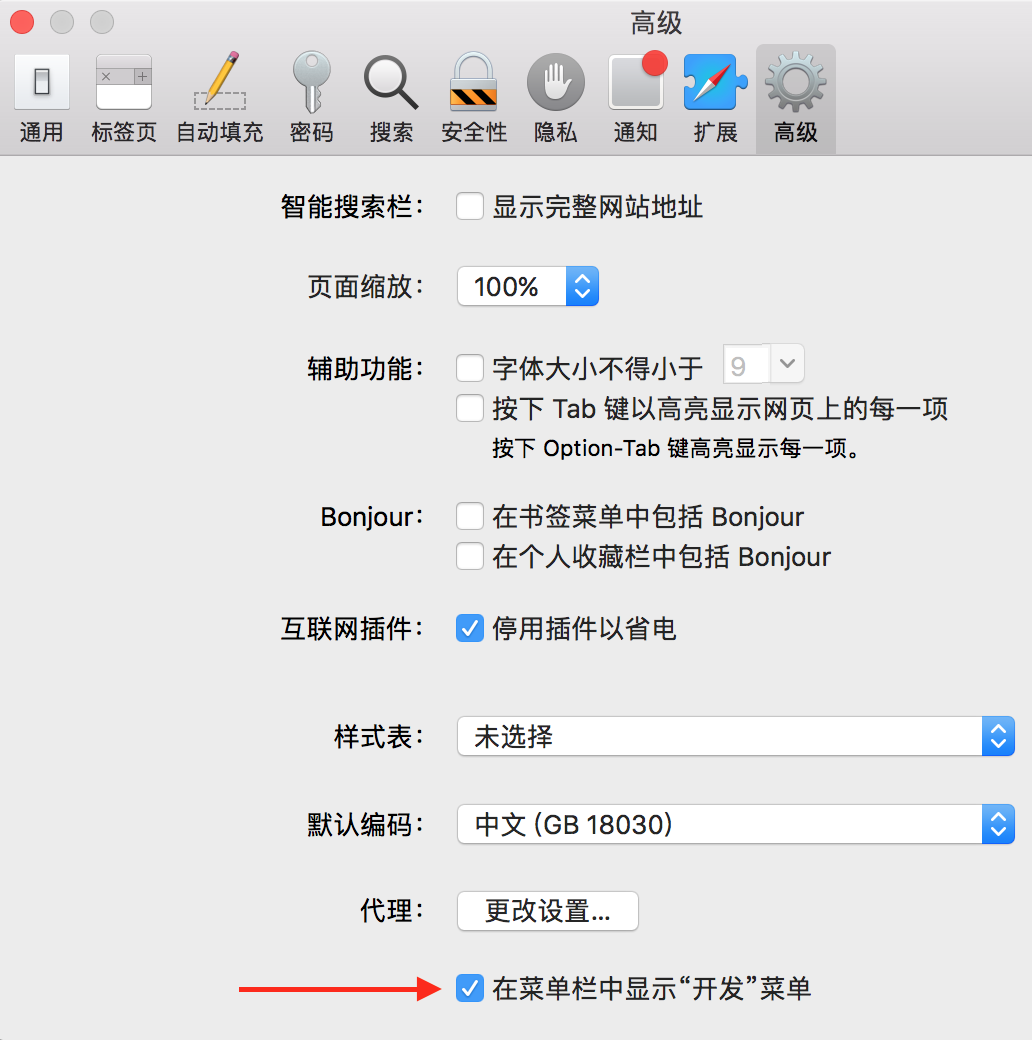Open the 通用 (General) preferences pane
1032x1040 pixels.
pyautogui.click(x=42, y=99)
